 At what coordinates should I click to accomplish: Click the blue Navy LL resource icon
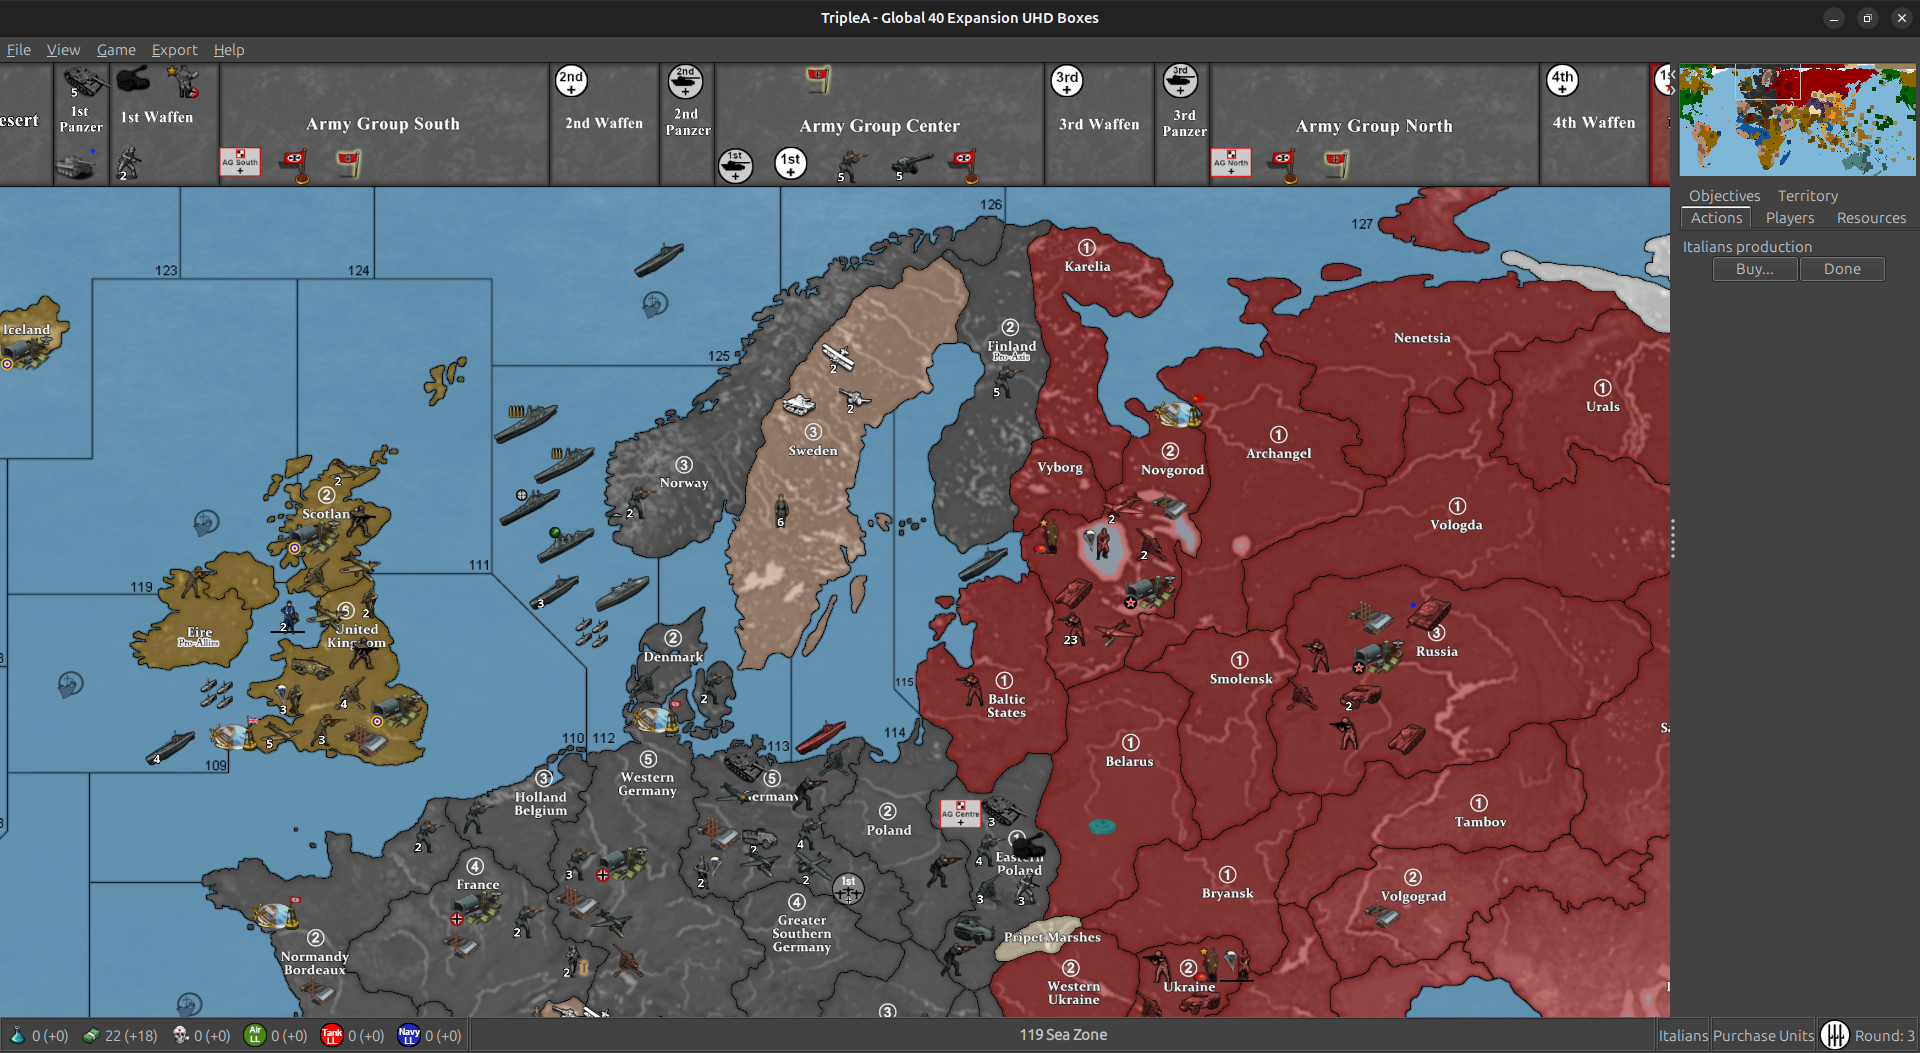[409, 1035]
